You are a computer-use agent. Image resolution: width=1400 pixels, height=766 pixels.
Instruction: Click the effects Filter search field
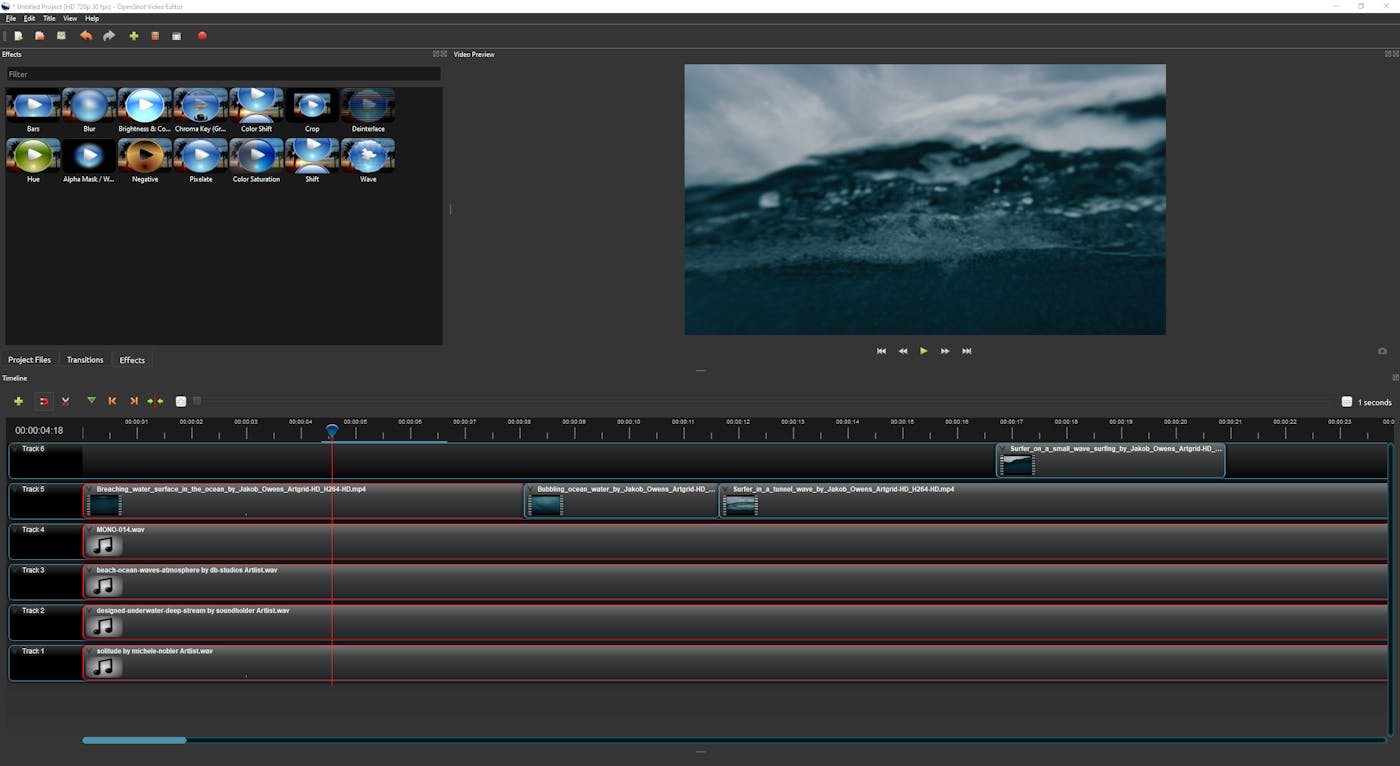[x=222, y=74]
